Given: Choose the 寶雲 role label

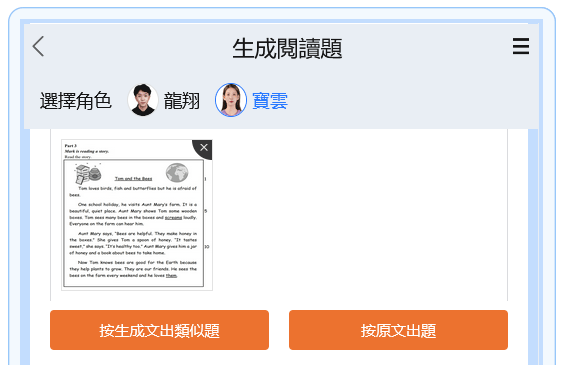Looking at the screenshot, I should click(x=270, y=101).
